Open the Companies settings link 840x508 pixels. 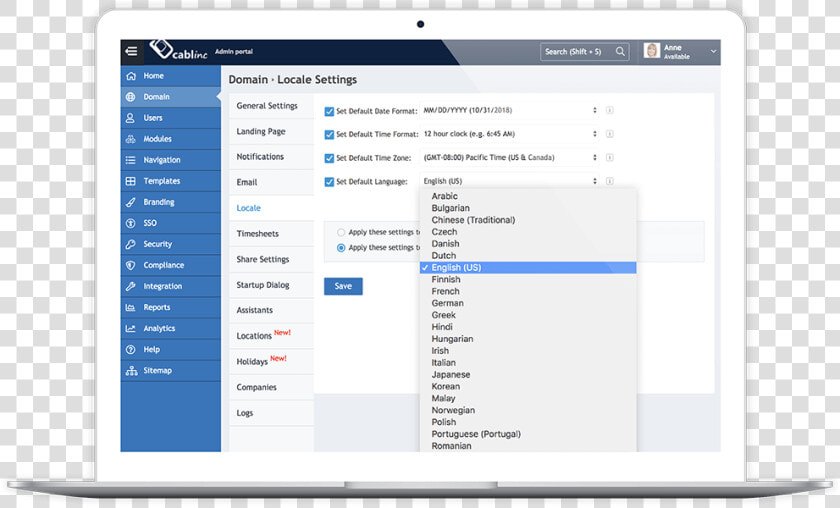[x=271, y=387]
